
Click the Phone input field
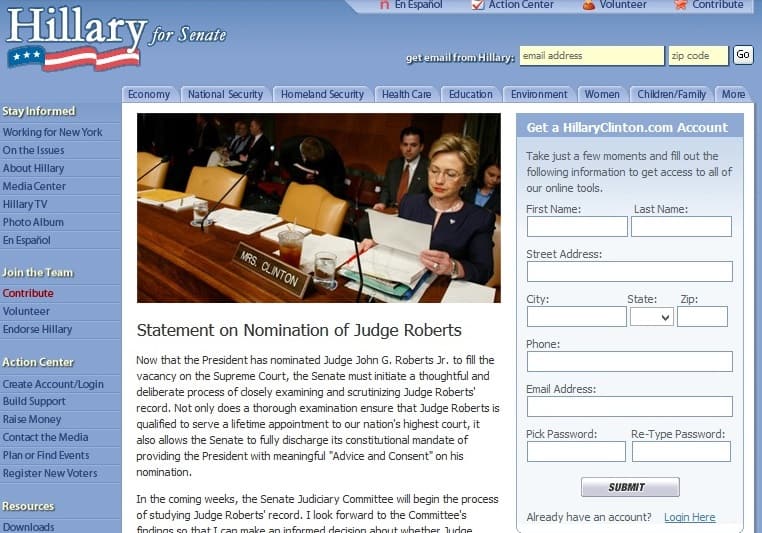click(630, 361)
